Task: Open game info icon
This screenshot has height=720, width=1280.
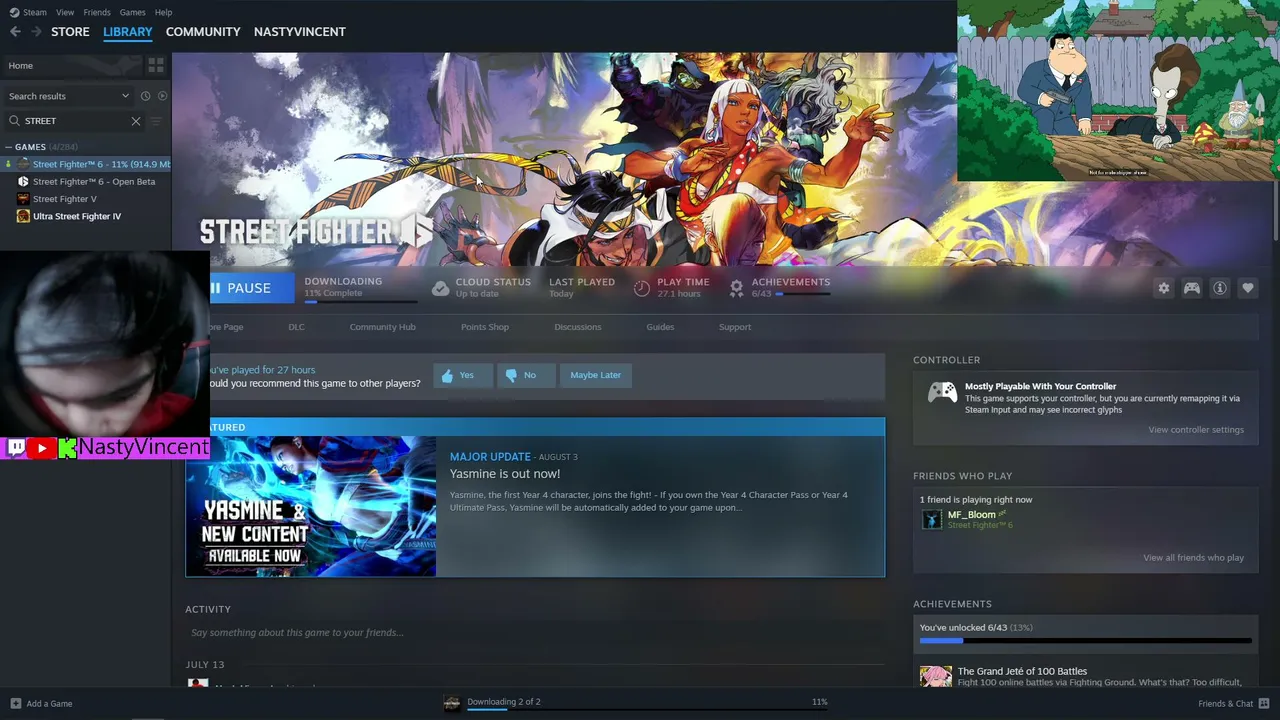Action: click(x=1220, y=288)
